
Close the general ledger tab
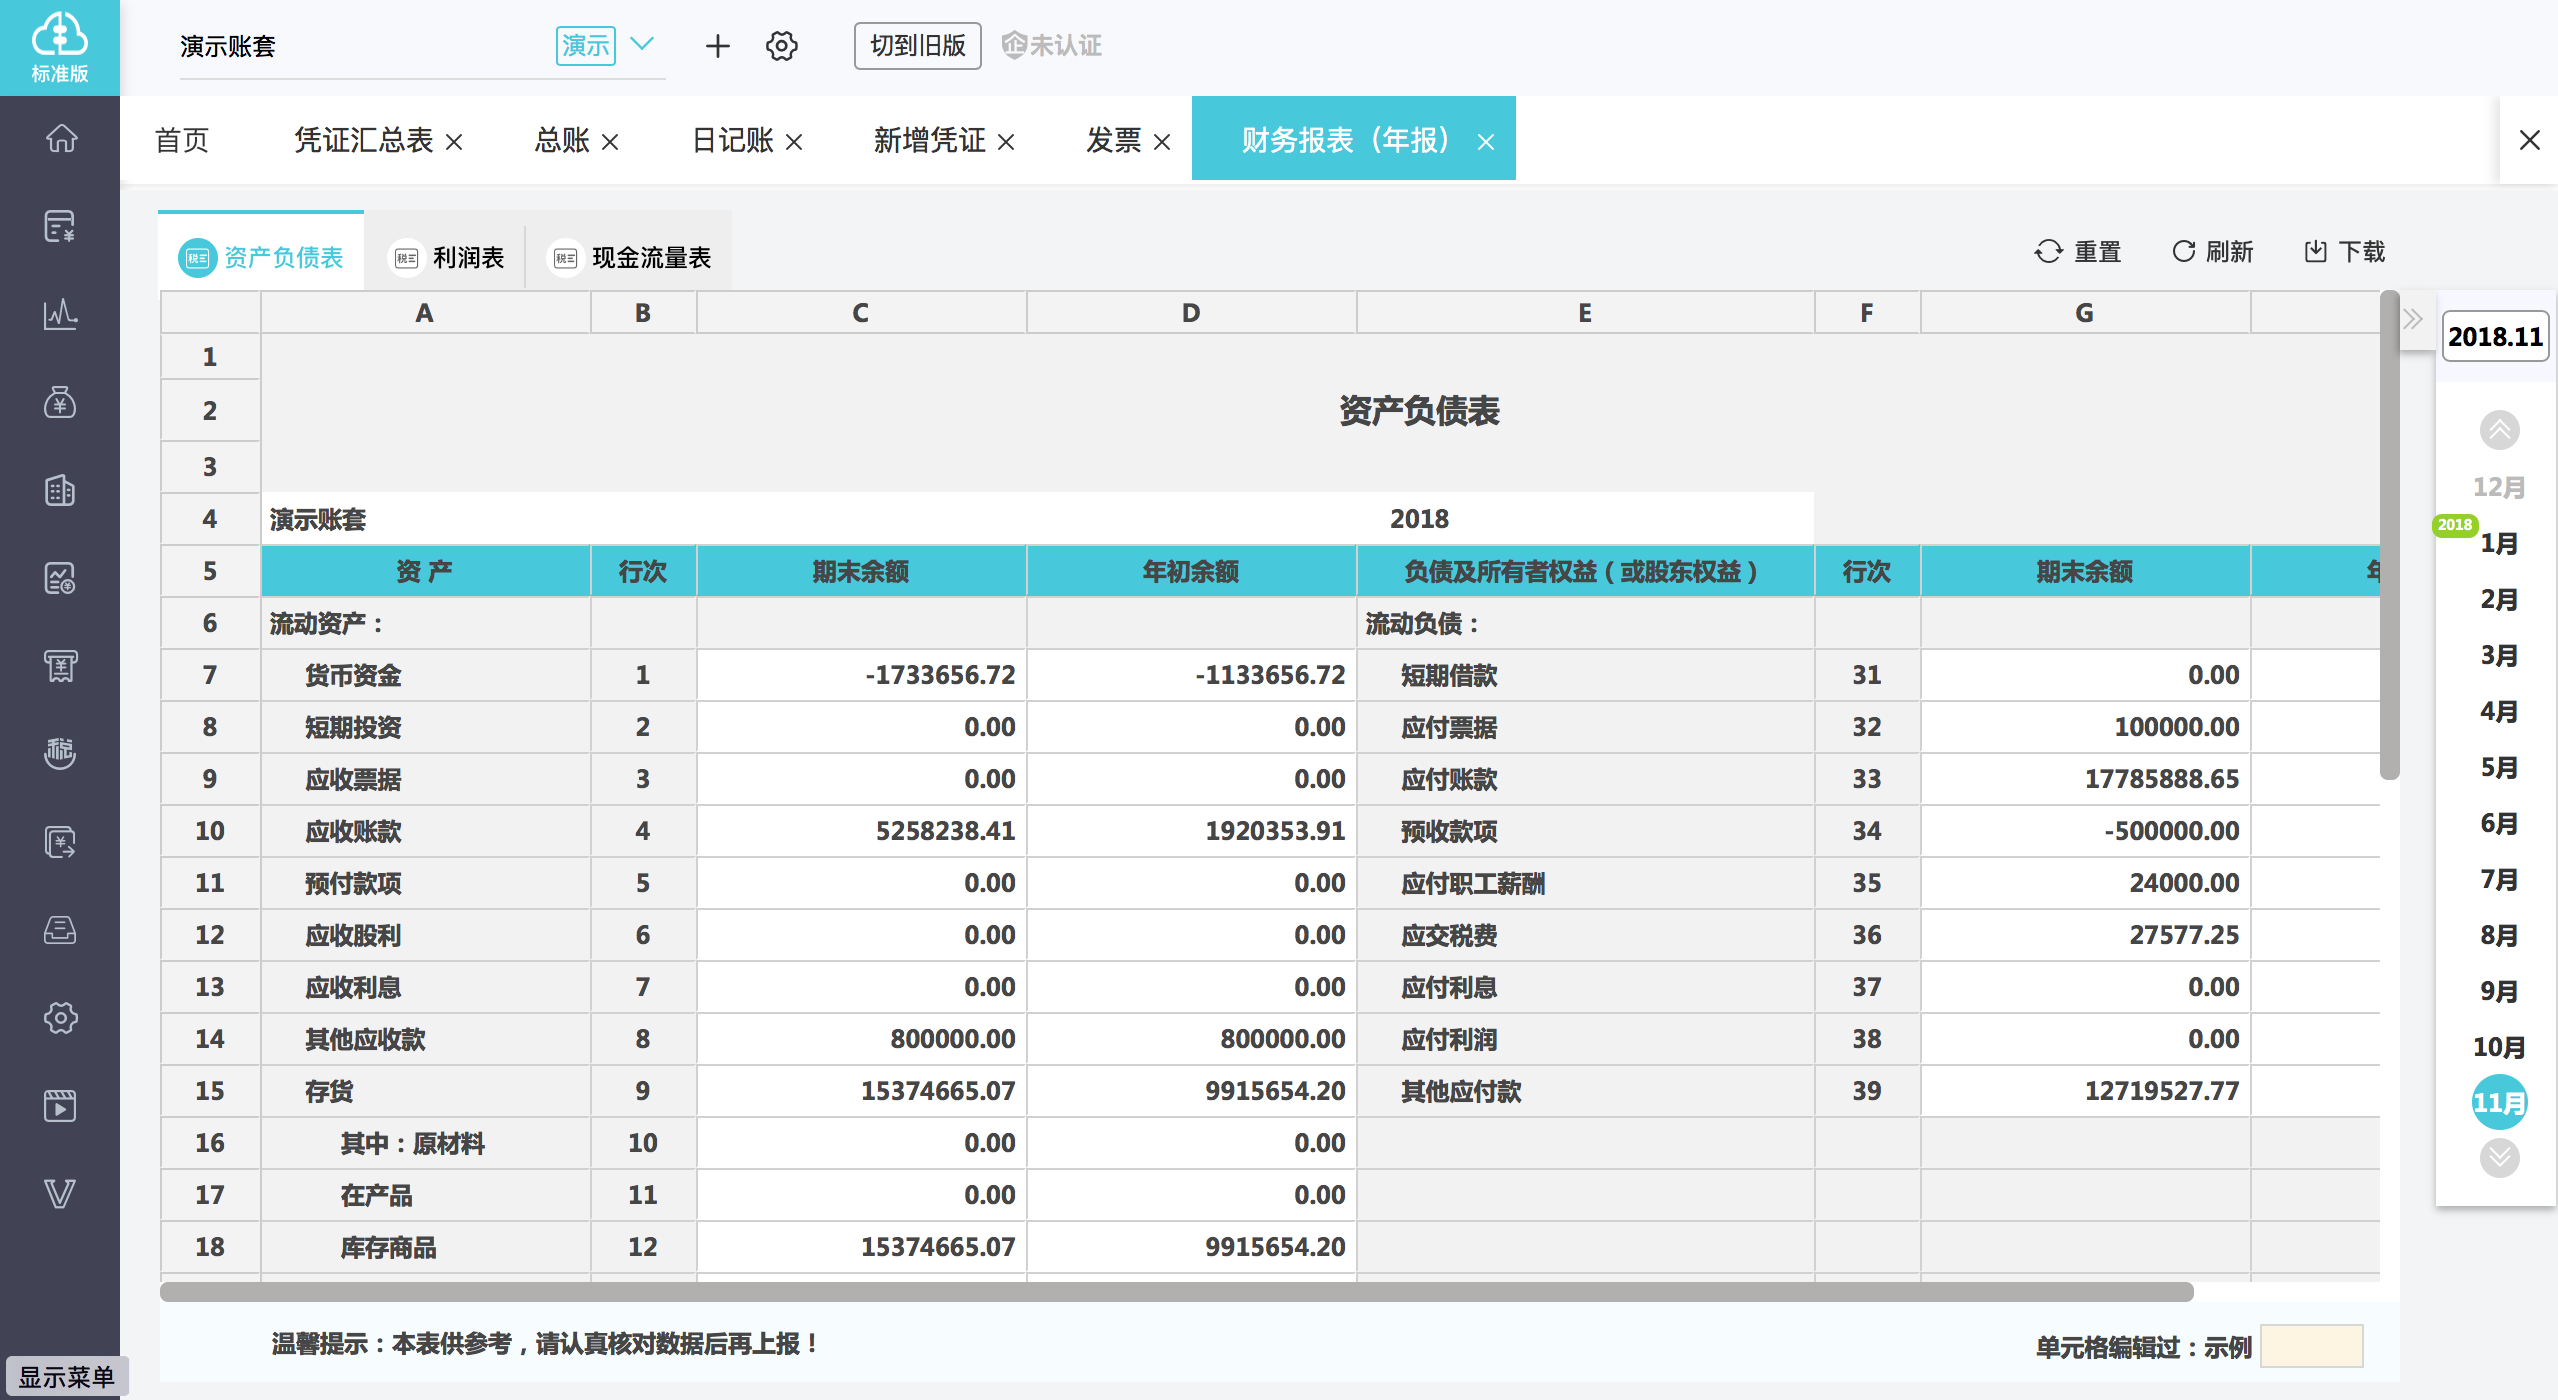click(x=610, y=142)
